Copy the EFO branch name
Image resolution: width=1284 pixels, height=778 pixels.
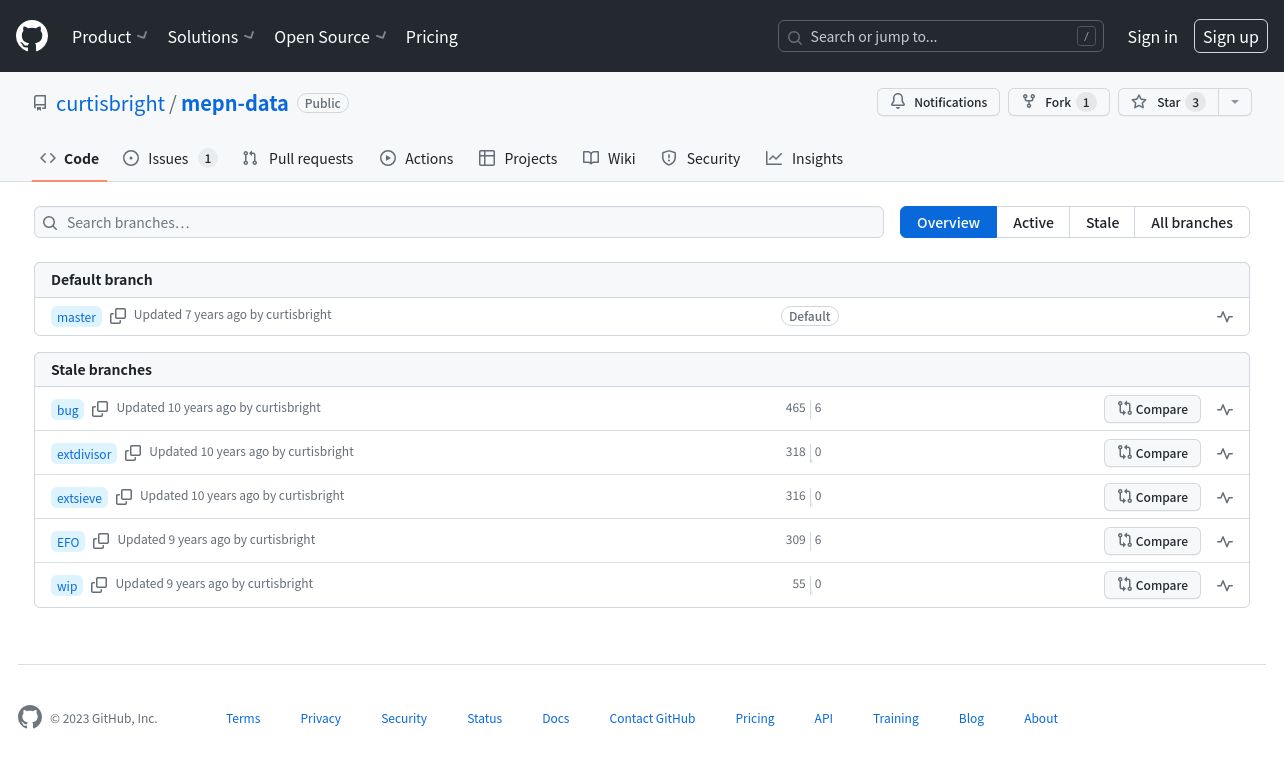101,541
